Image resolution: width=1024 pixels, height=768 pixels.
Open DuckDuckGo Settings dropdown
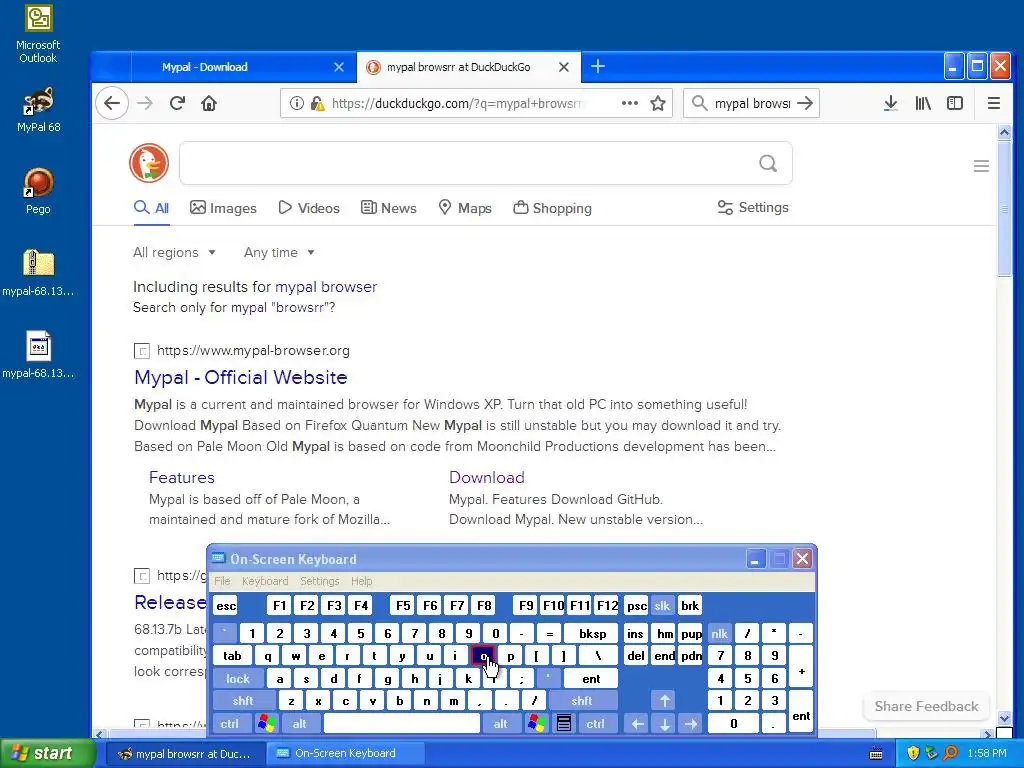753,208
